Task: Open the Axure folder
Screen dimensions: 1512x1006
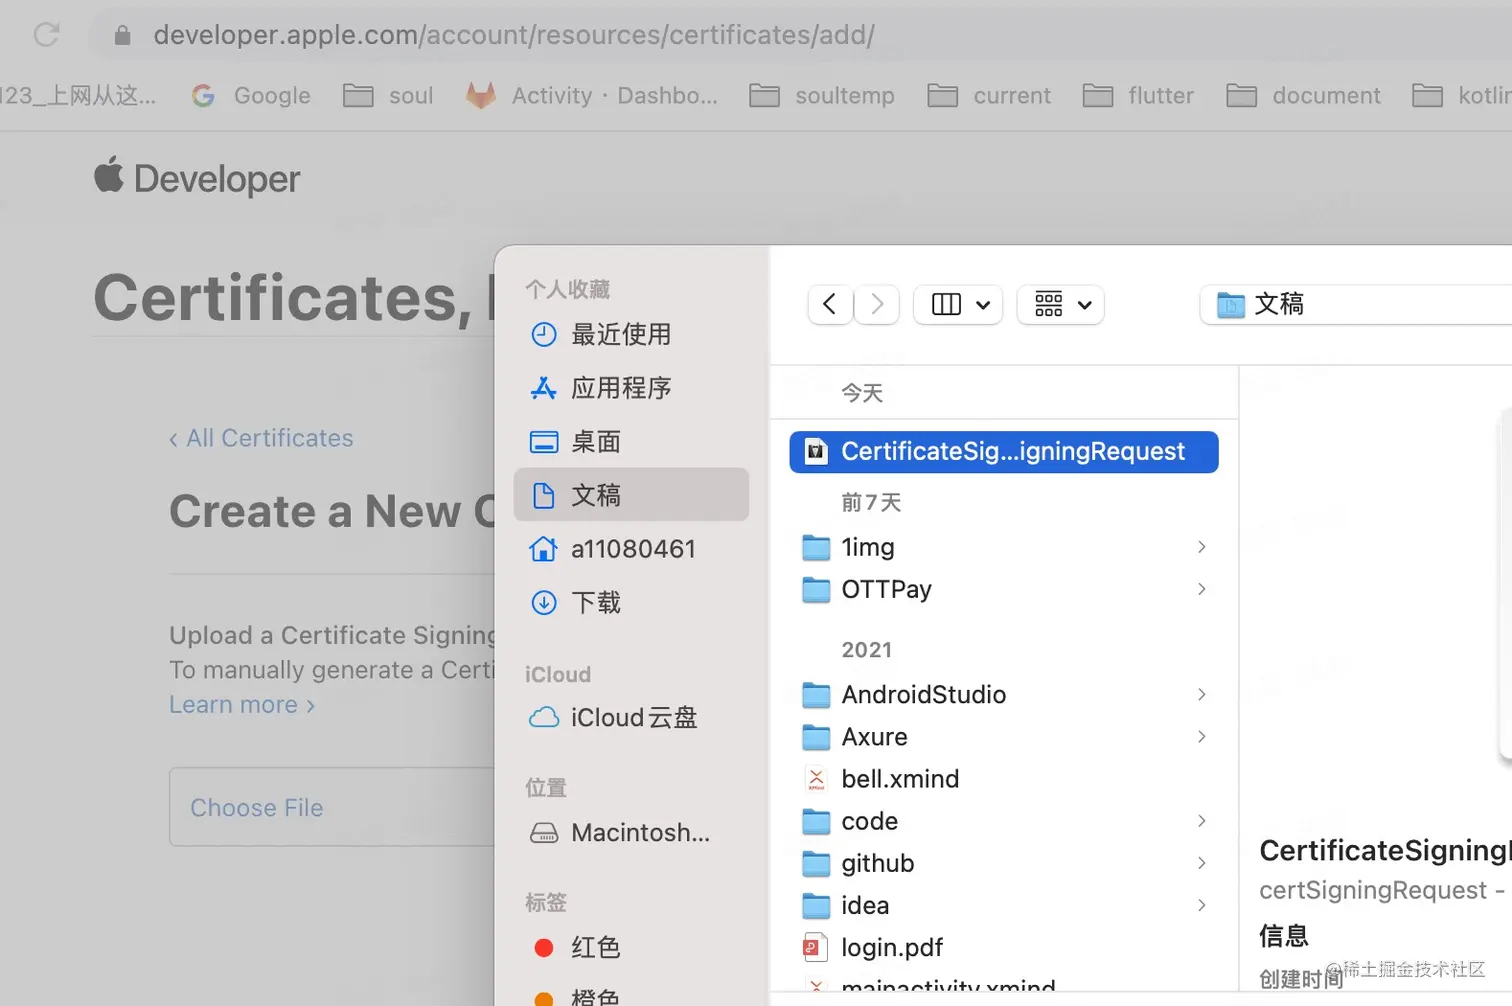Action: tap(1004, 737)
